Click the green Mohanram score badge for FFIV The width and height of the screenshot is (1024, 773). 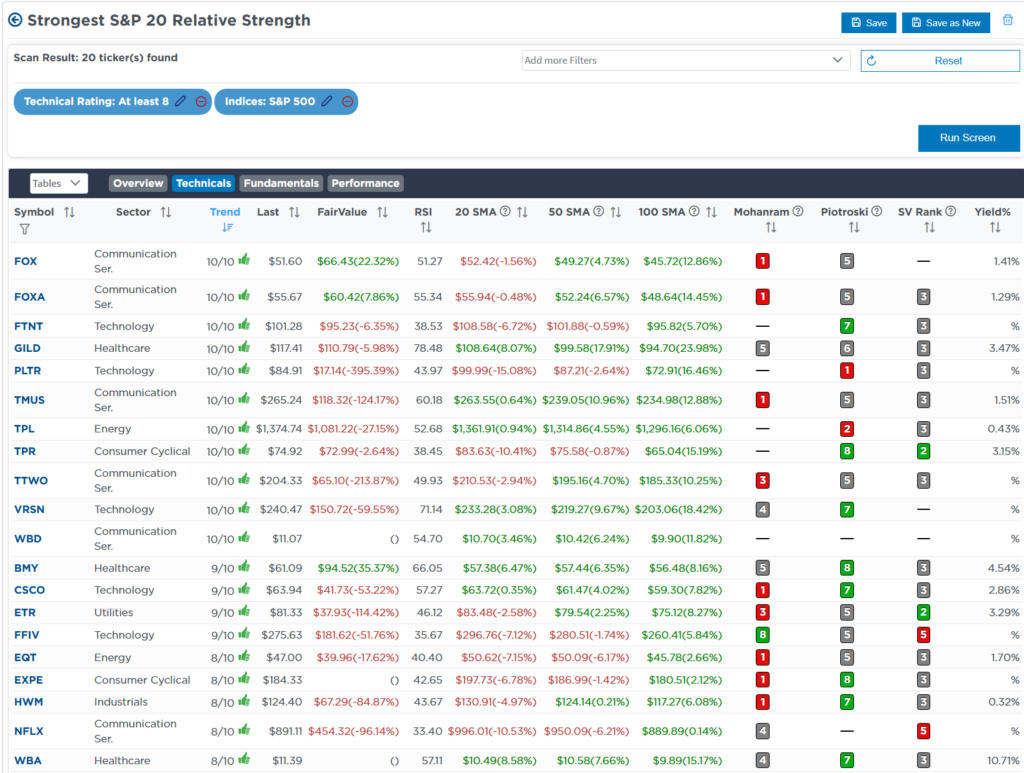click(x=763, y=635)
